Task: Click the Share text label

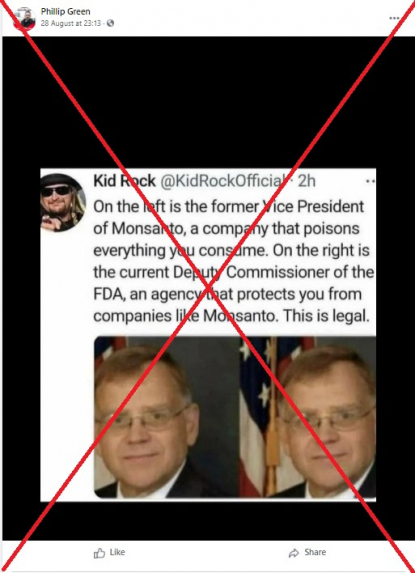Action: 315,552
